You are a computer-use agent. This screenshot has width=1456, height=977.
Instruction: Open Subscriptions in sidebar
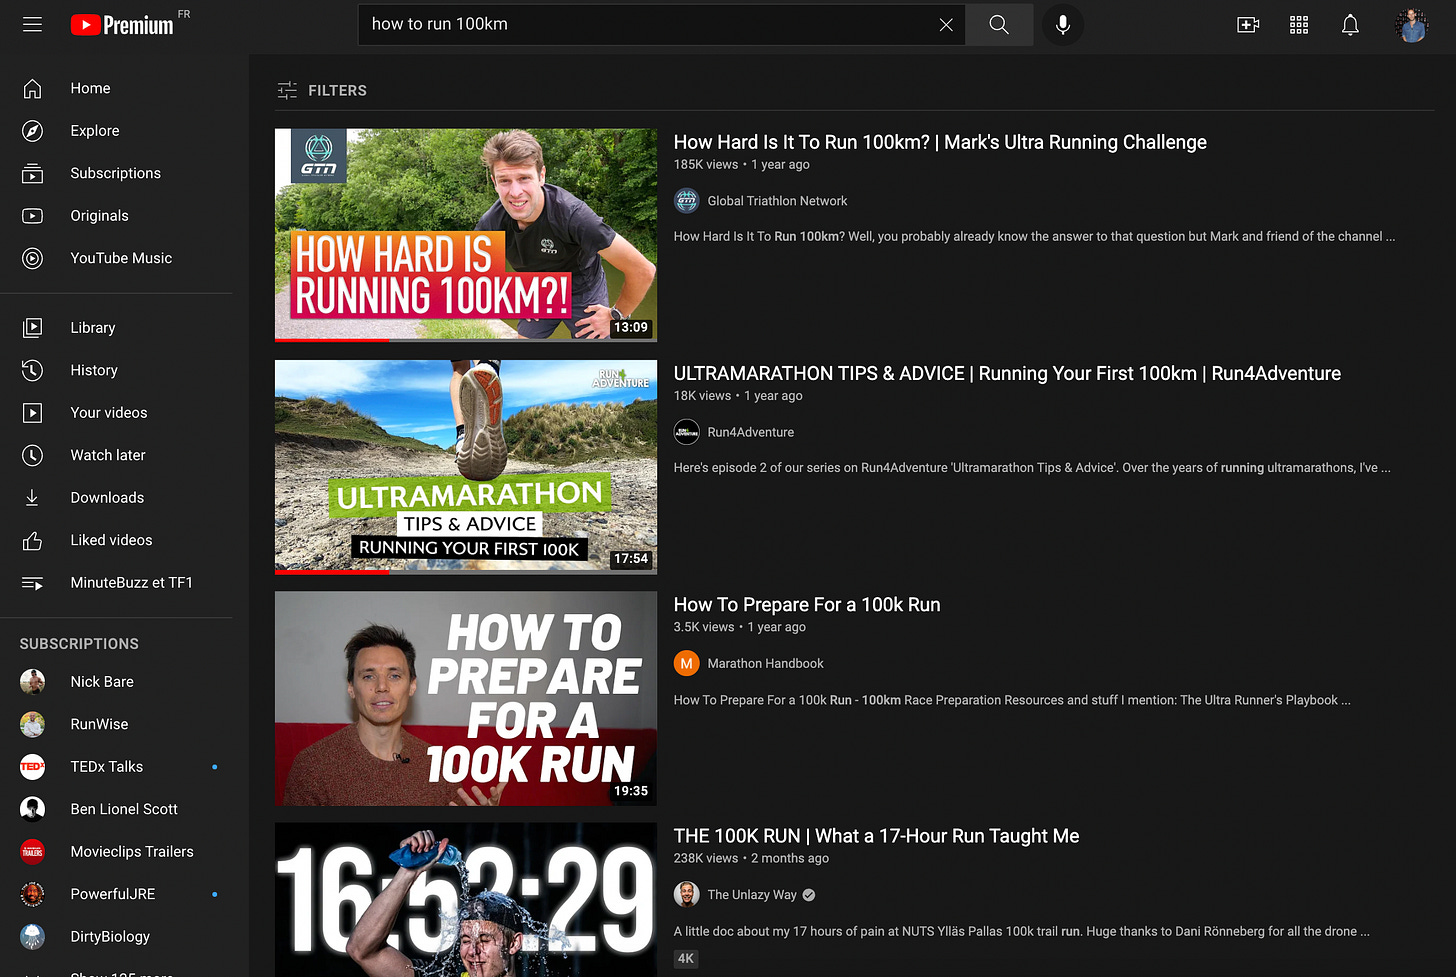pos(116,173)
